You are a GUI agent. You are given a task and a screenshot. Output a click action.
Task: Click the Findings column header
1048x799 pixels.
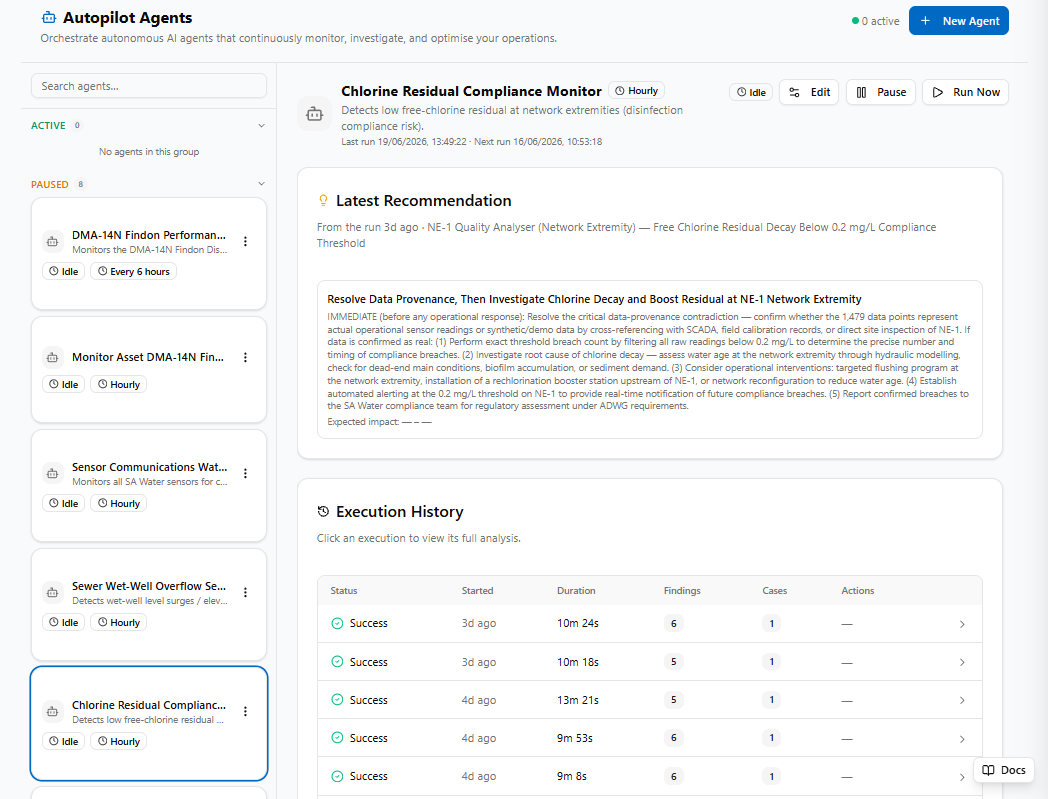coord(682,591)
